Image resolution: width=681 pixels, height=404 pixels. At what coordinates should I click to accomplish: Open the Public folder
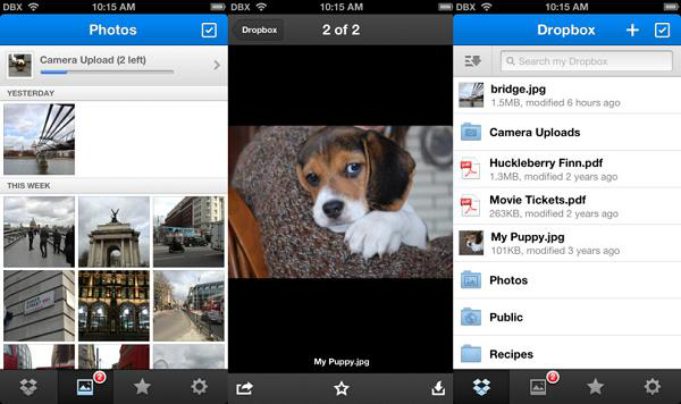[567, 317]
